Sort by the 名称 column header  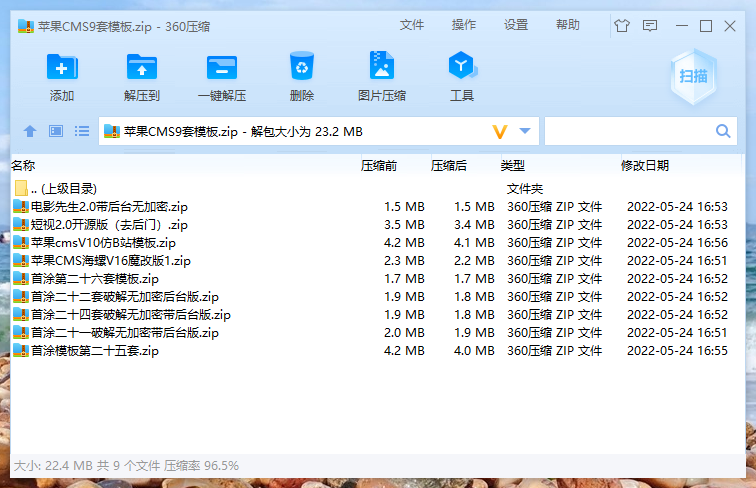[23, 165]
